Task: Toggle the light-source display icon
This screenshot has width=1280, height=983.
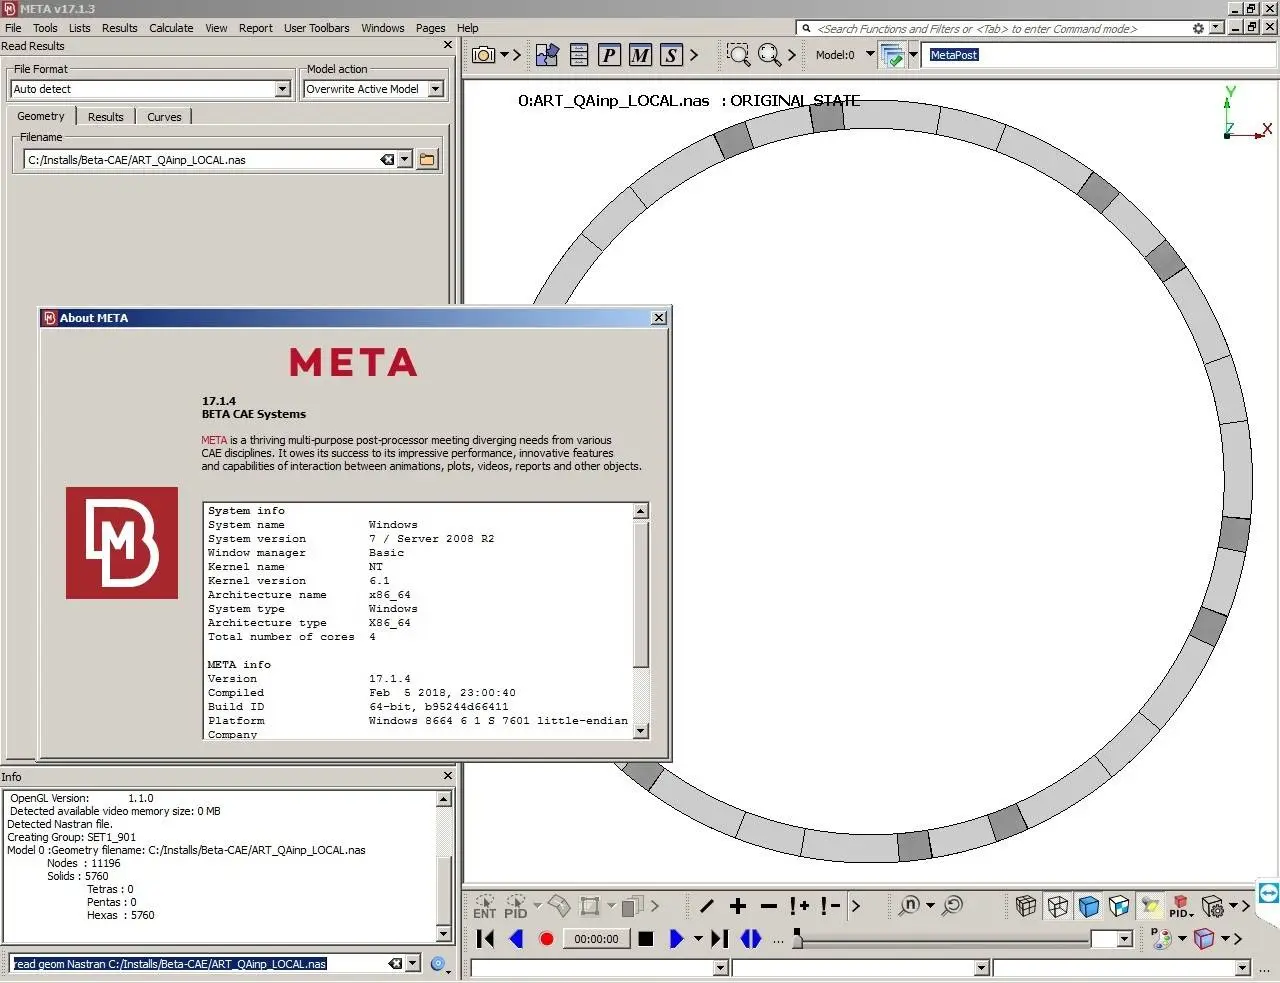Action: (1150, 906)
